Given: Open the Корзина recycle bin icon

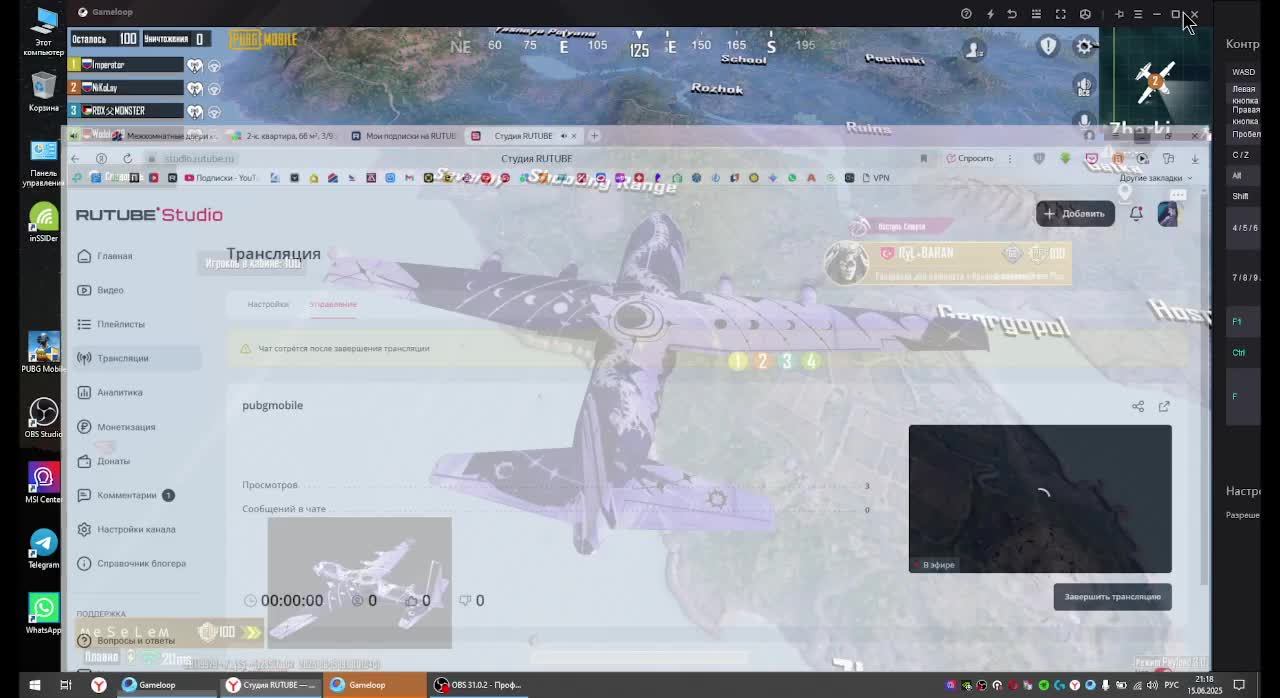Looking at the screenshot, I should click(x=43, y=91).
